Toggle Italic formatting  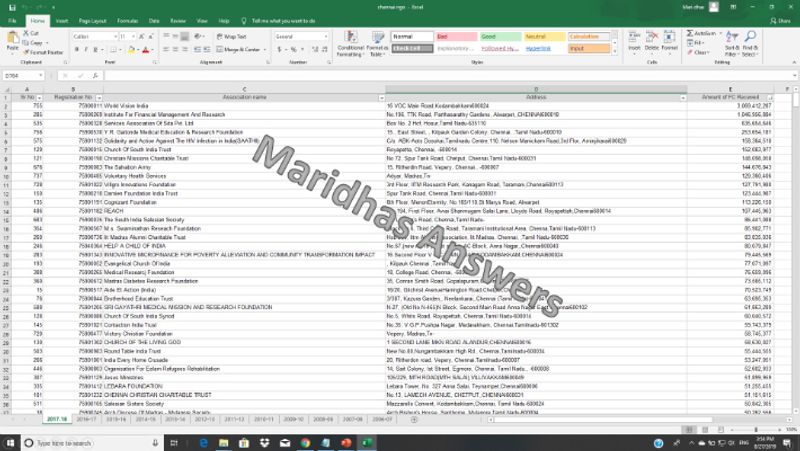click(84, 48)
